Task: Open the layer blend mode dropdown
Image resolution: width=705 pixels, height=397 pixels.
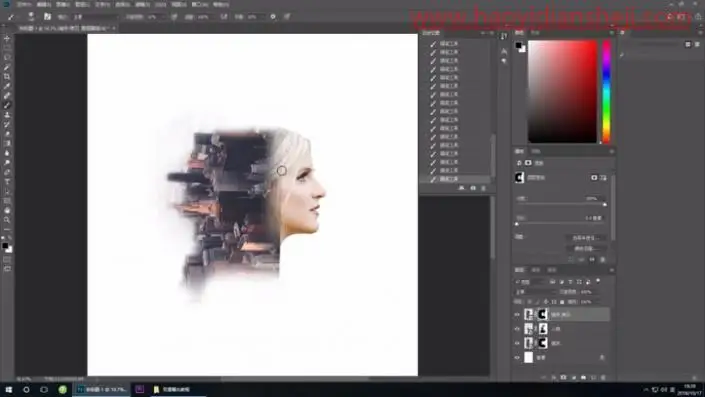Action: point(535,292)
